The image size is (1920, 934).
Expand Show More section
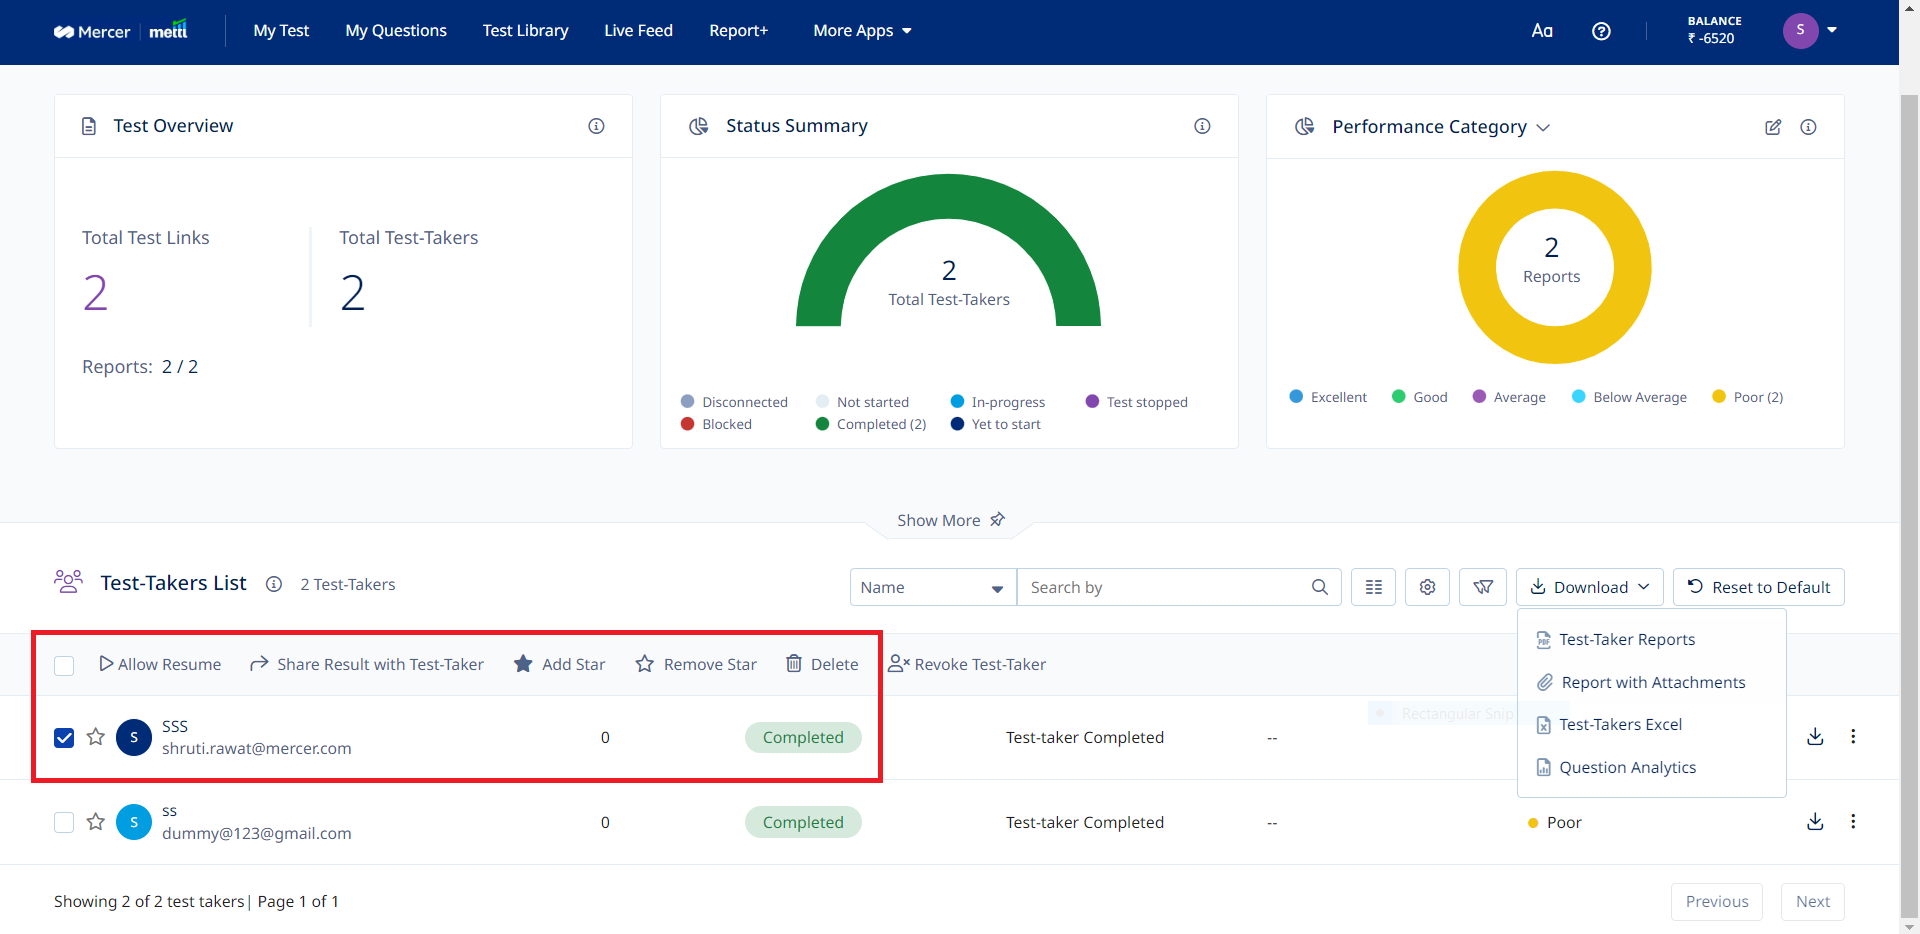click(x=938, y=520)
